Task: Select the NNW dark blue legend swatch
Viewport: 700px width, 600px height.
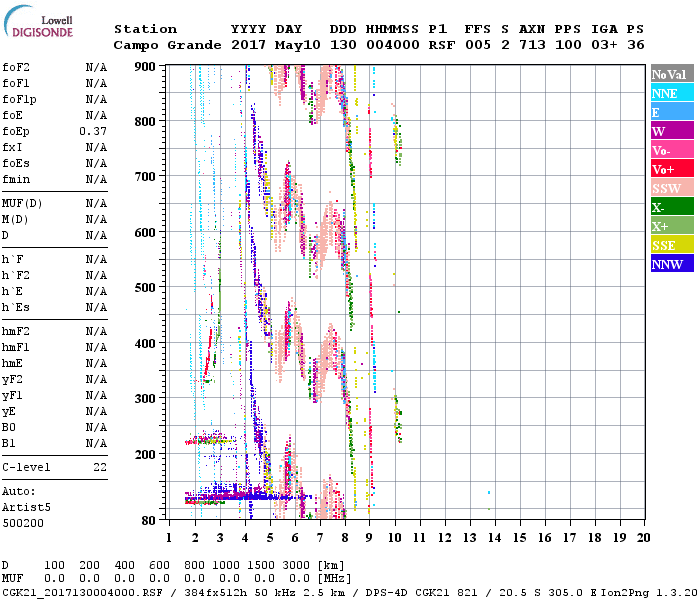Action: pyautogui.click(x=672, y=263)
